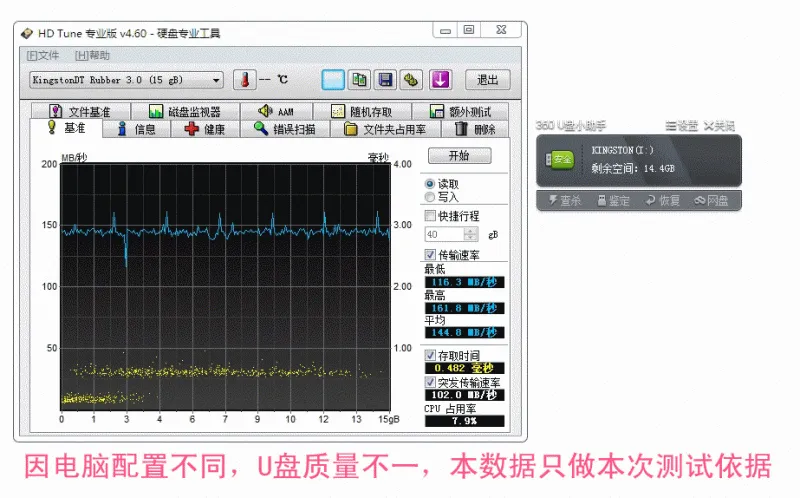
Task: Click the short stroke size spinner arrows
Action: click(470, 234)
